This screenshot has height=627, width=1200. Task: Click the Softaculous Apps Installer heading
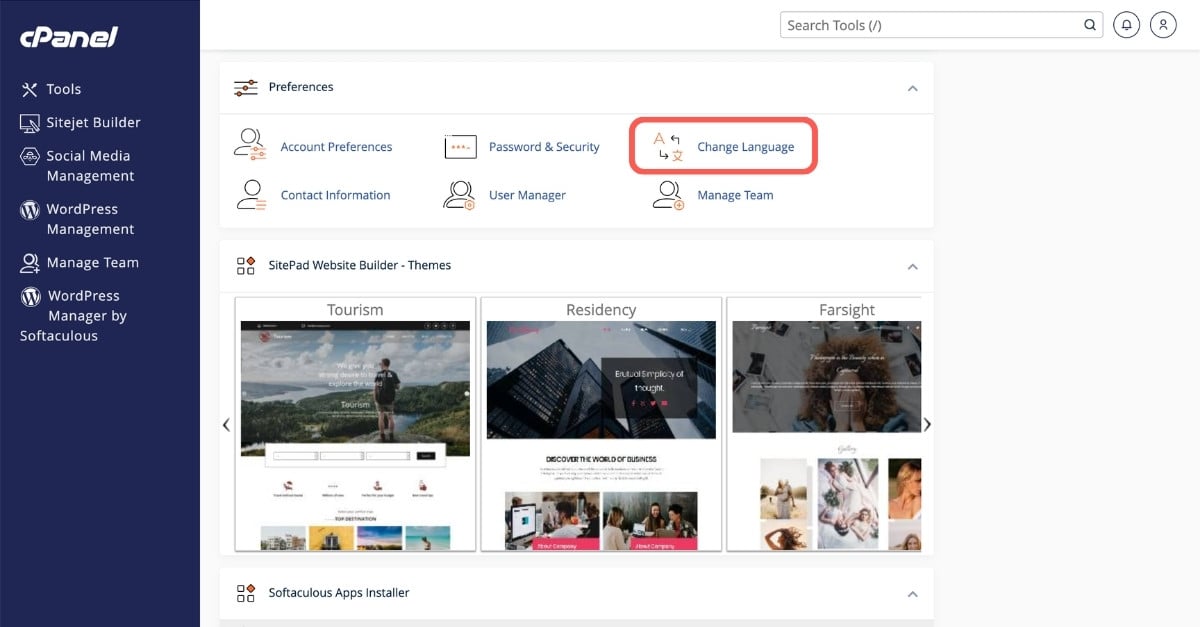[339, 593]
